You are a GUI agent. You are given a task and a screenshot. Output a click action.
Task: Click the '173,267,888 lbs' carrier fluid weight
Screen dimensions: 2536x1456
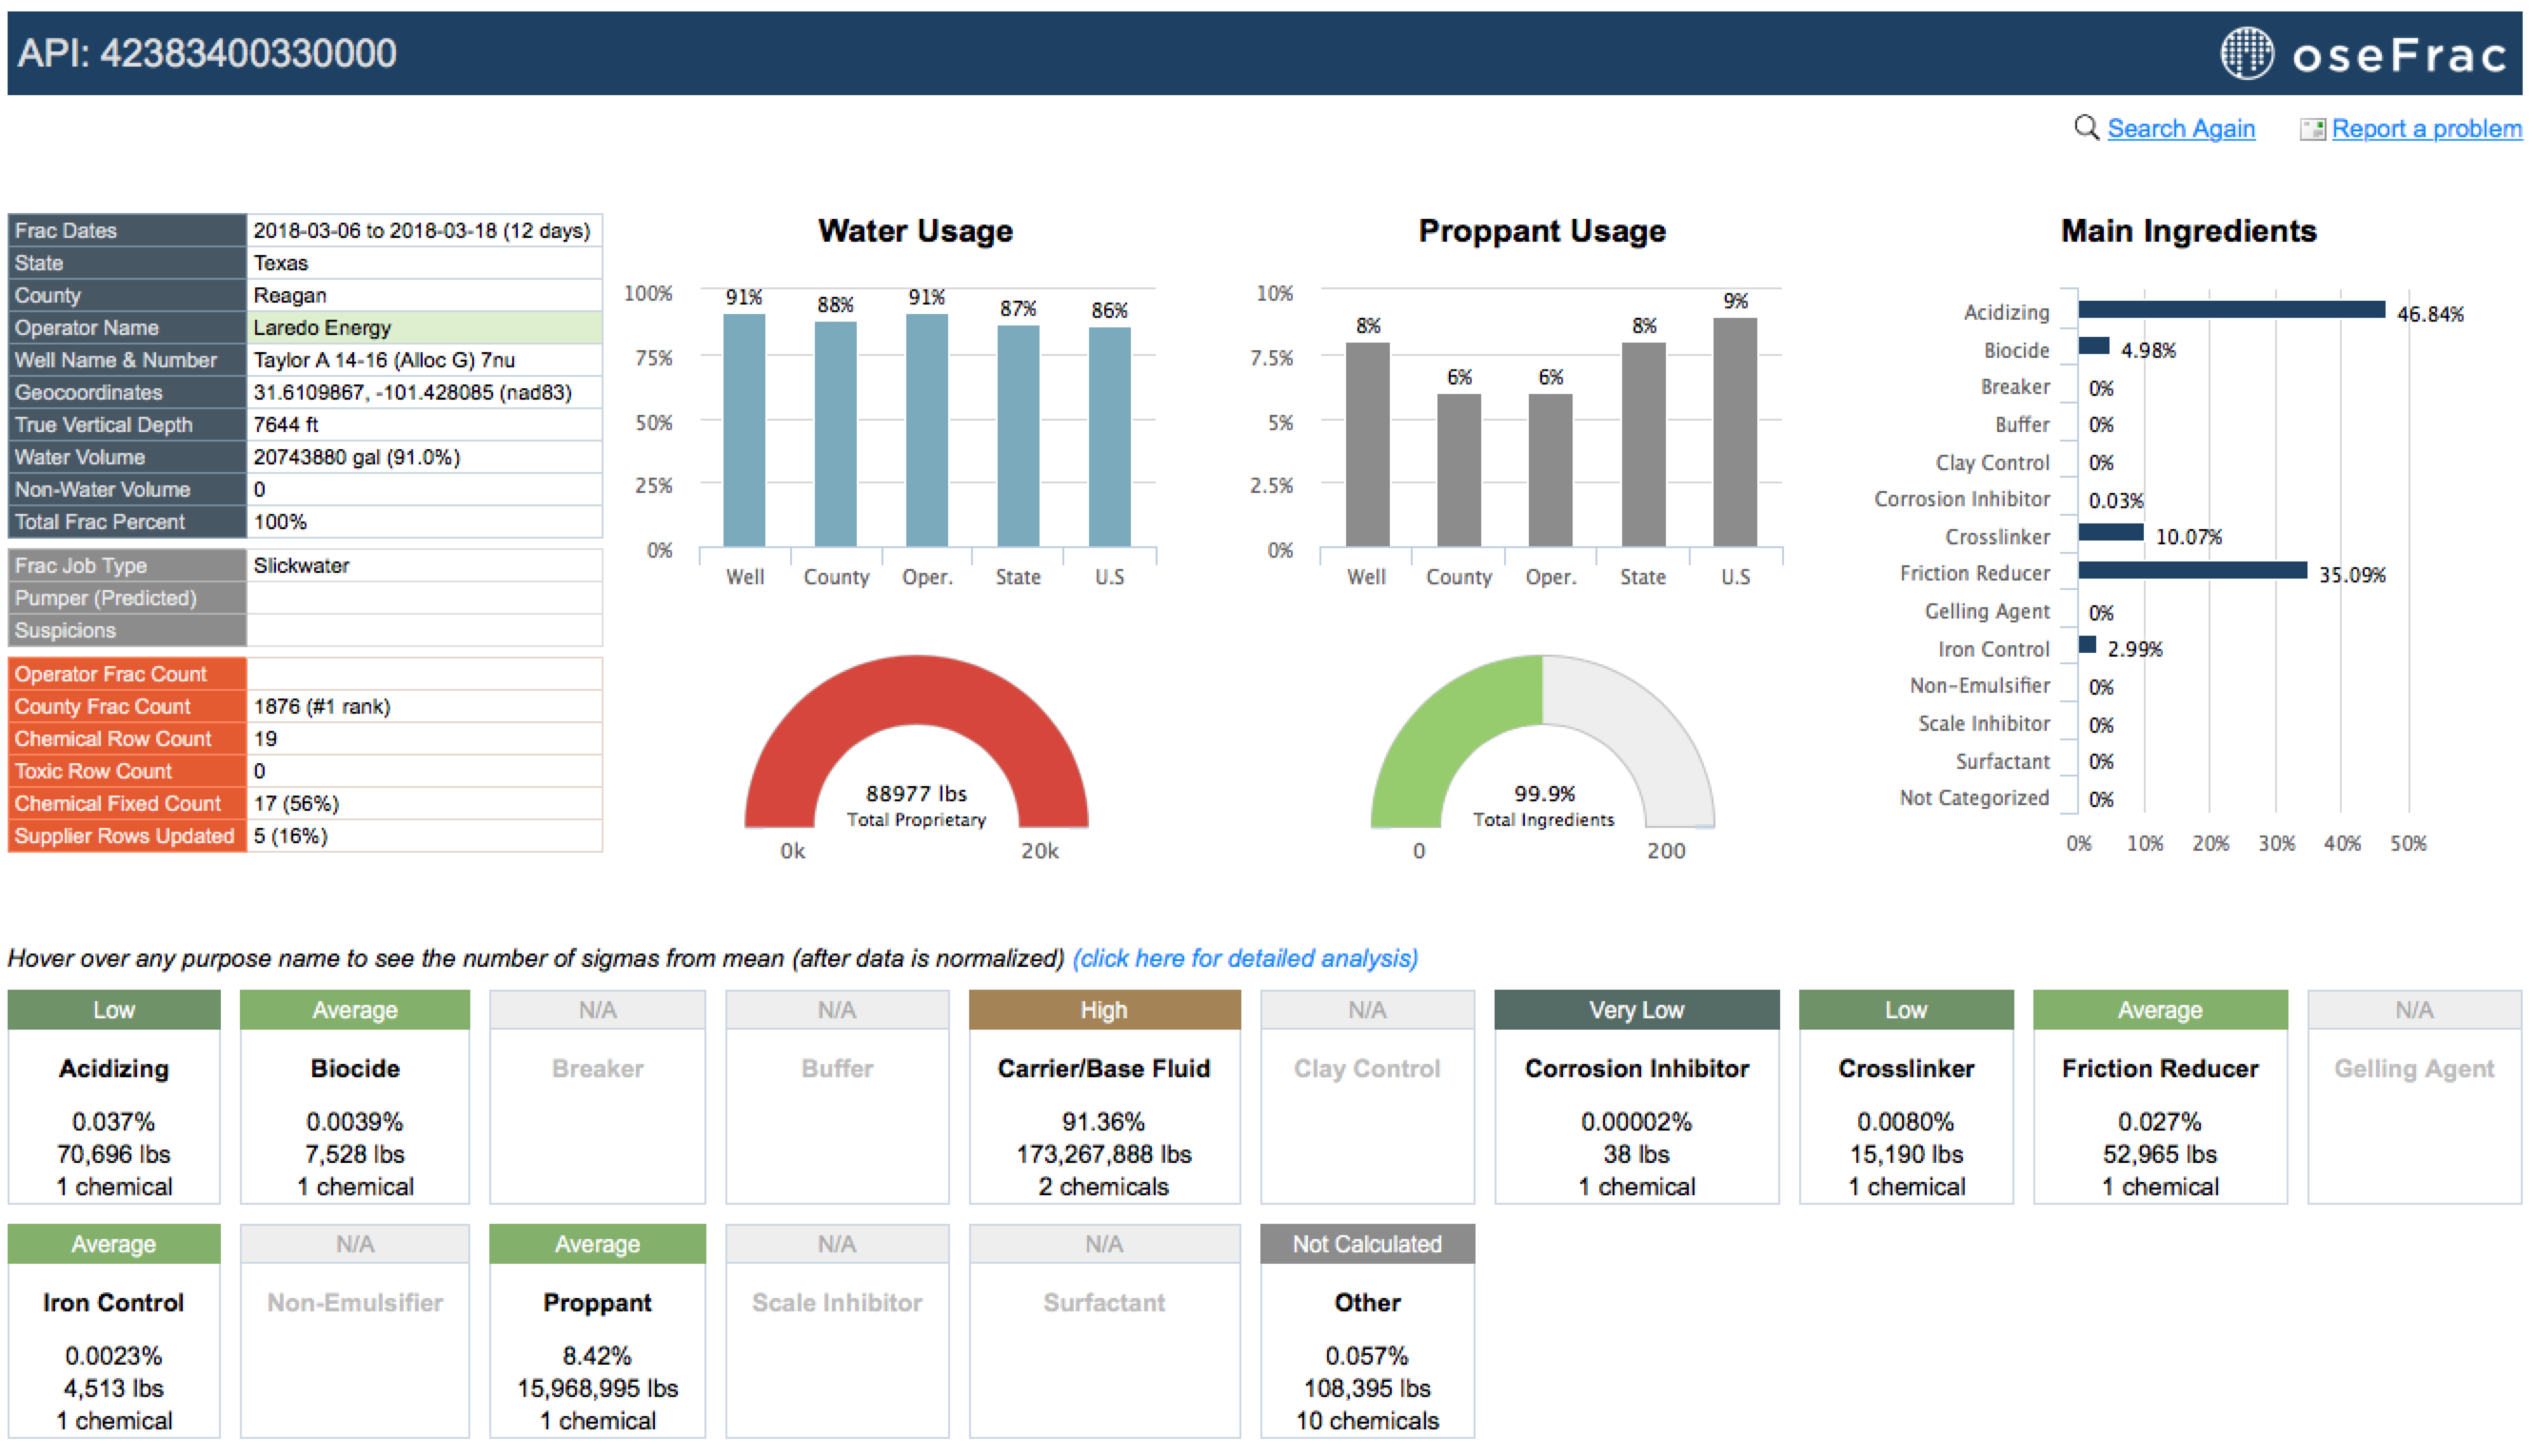tap(1104, 1154)
